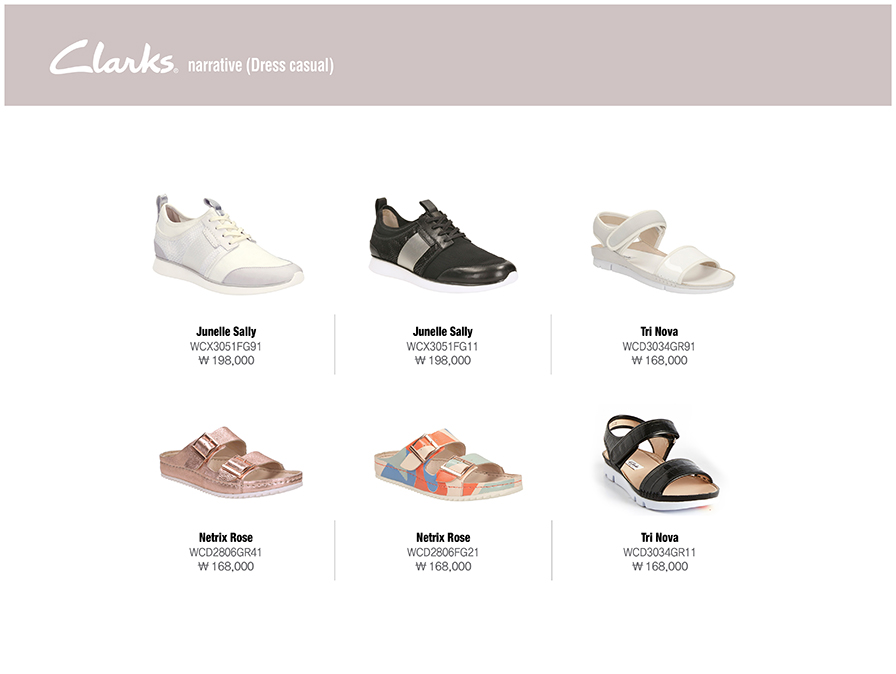Click the ₩198,000 price under WCX3051FG91
896x674 pixels.
click(x=226, y=360)
